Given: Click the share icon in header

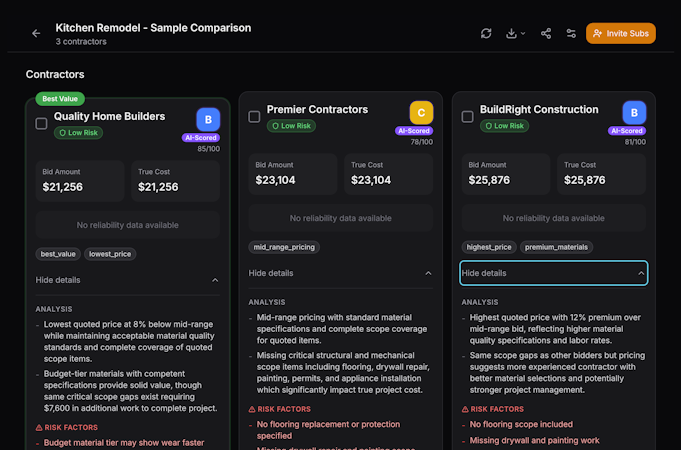Looking at the screenshot, I should click(x=546, y=33).
